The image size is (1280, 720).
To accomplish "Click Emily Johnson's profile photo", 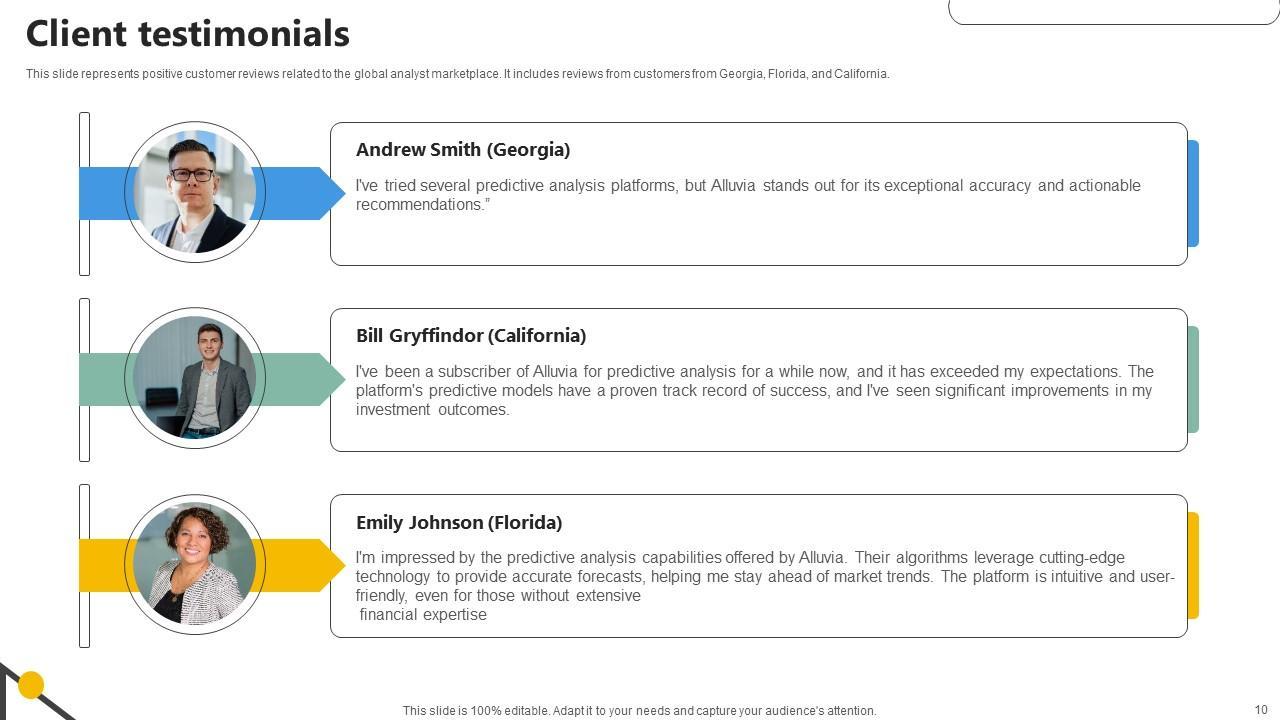I will tap(194, 565).
